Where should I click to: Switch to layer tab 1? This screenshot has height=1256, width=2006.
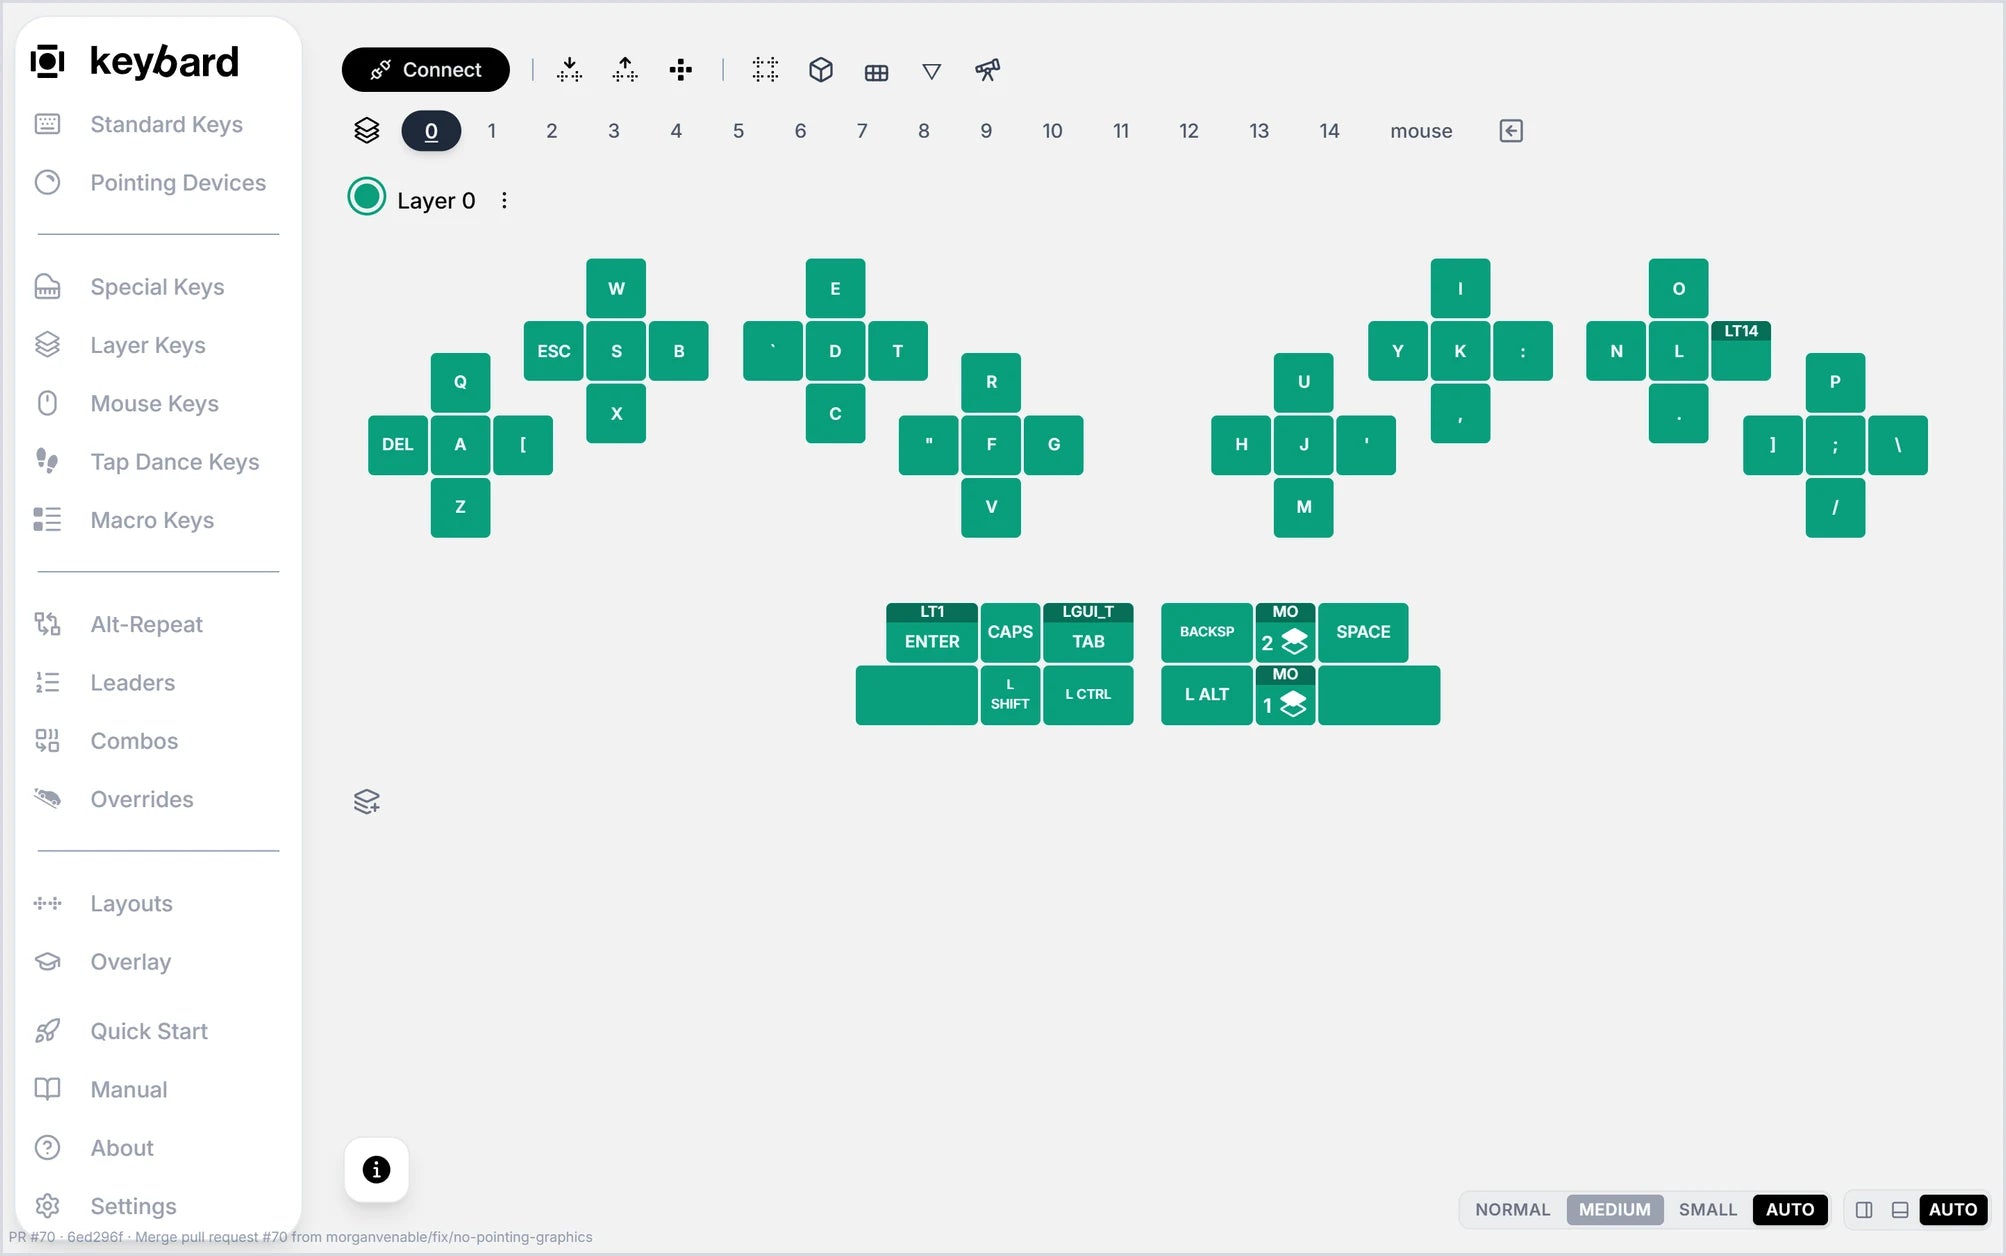click(x=491, y=131)
